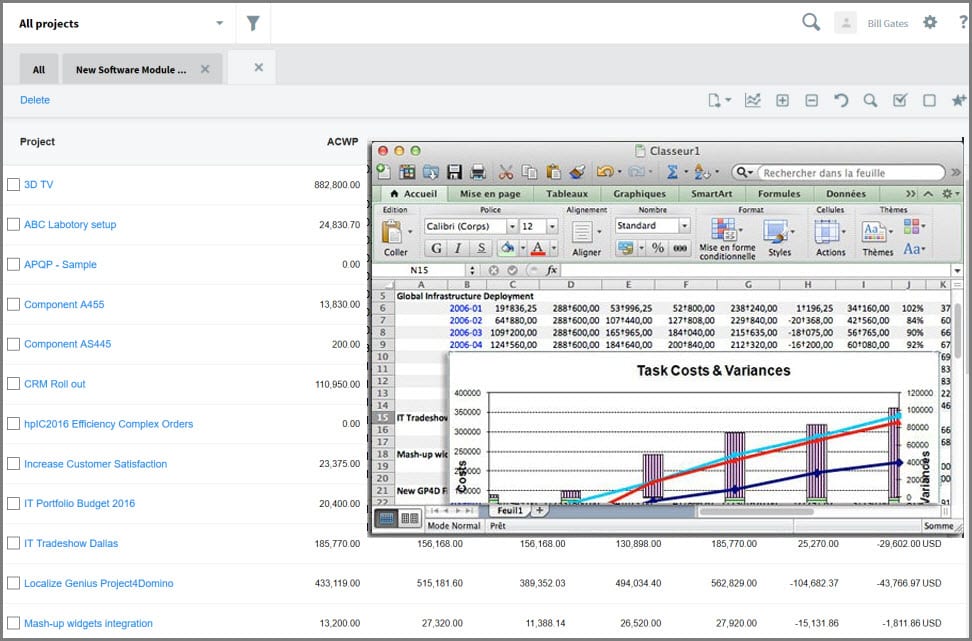Click the scissors cut icon in Excel
Viewport: 972px width, 641px height.
506,172
